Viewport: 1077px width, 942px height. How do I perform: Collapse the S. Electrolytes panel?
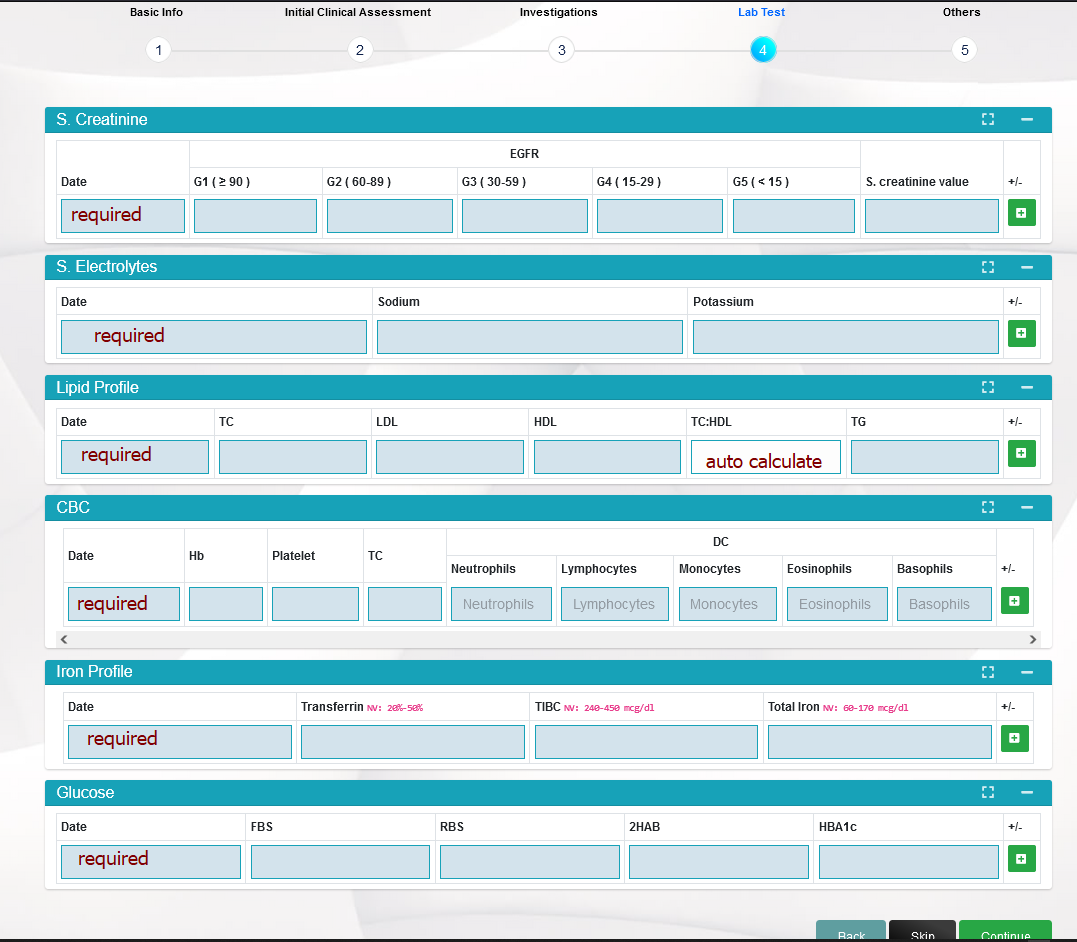point(1027,267)
